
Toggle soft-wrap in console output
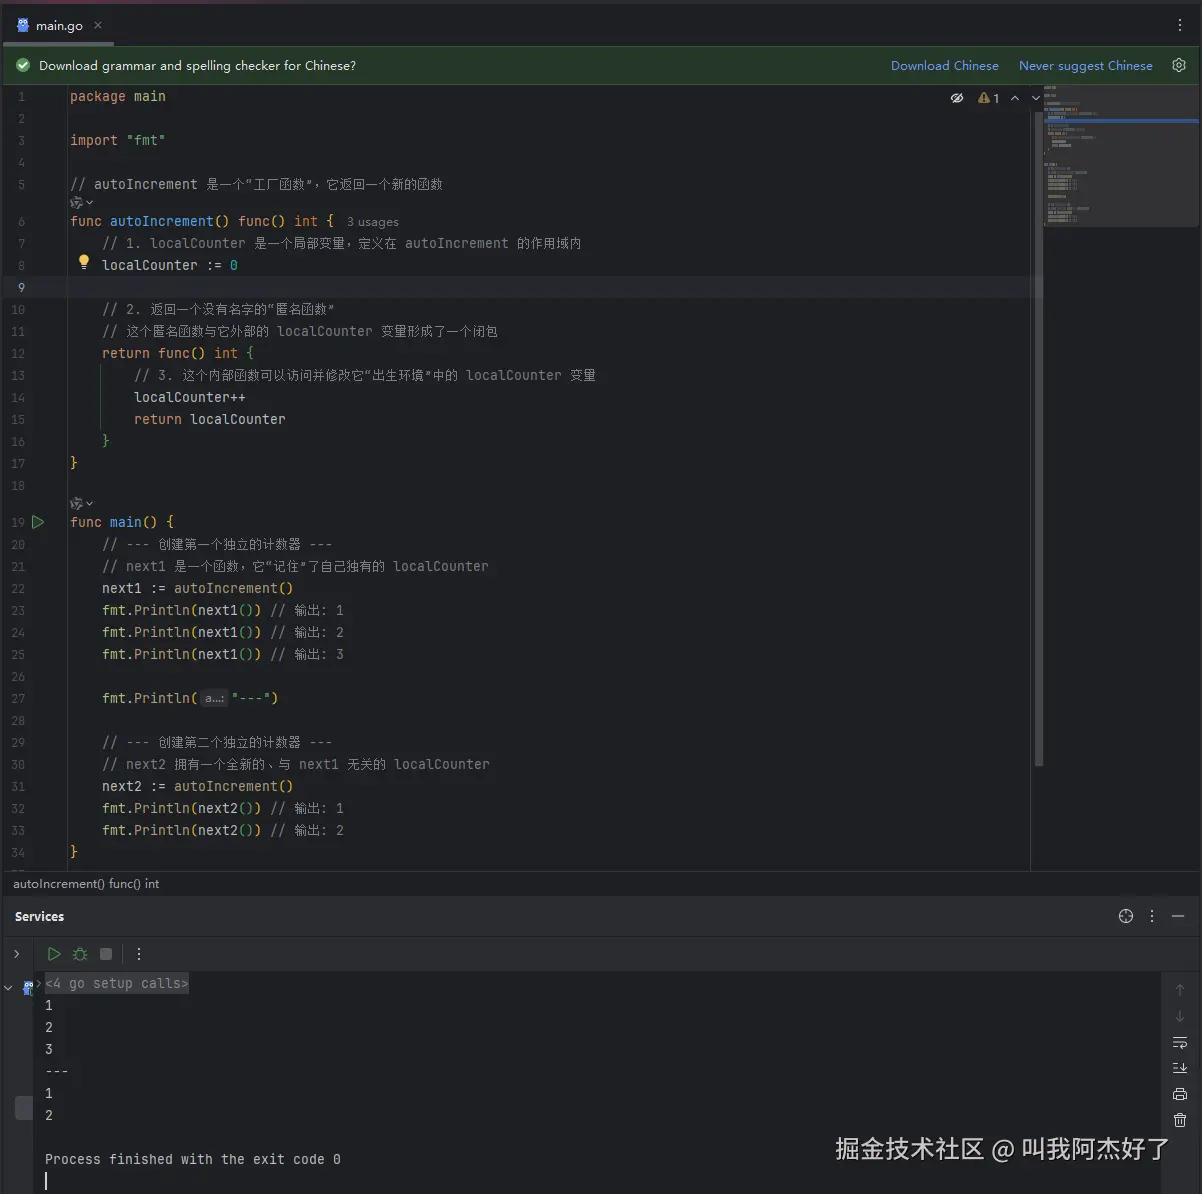1180,1042
